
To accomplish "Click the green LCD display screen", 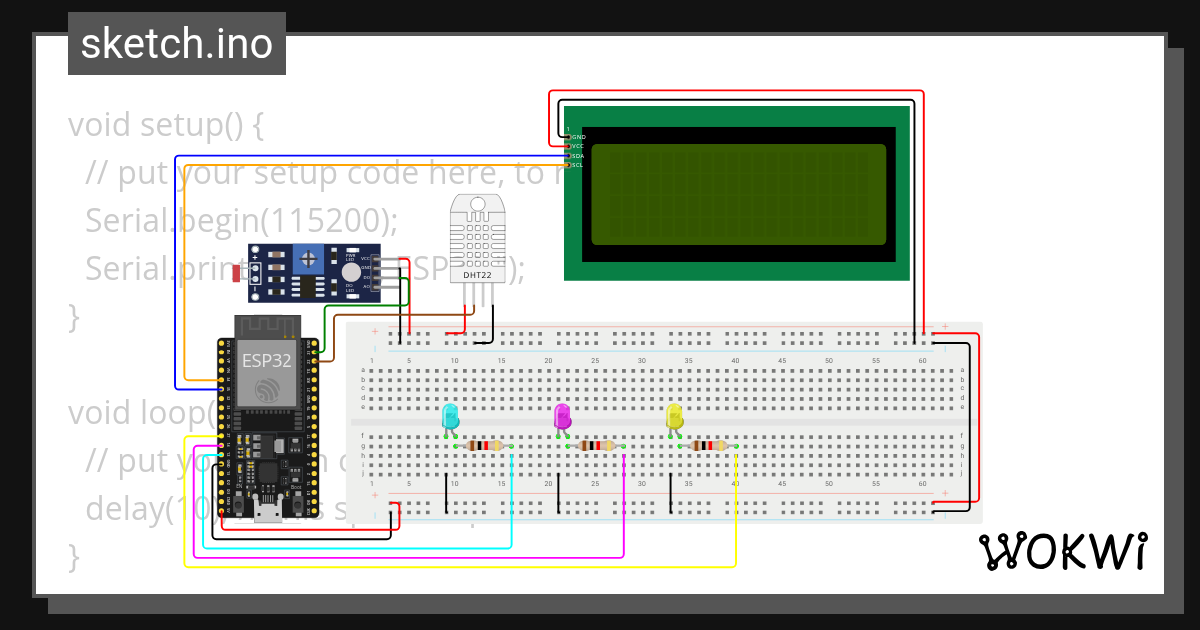I will pyautogui.click(x=738, y=195).
